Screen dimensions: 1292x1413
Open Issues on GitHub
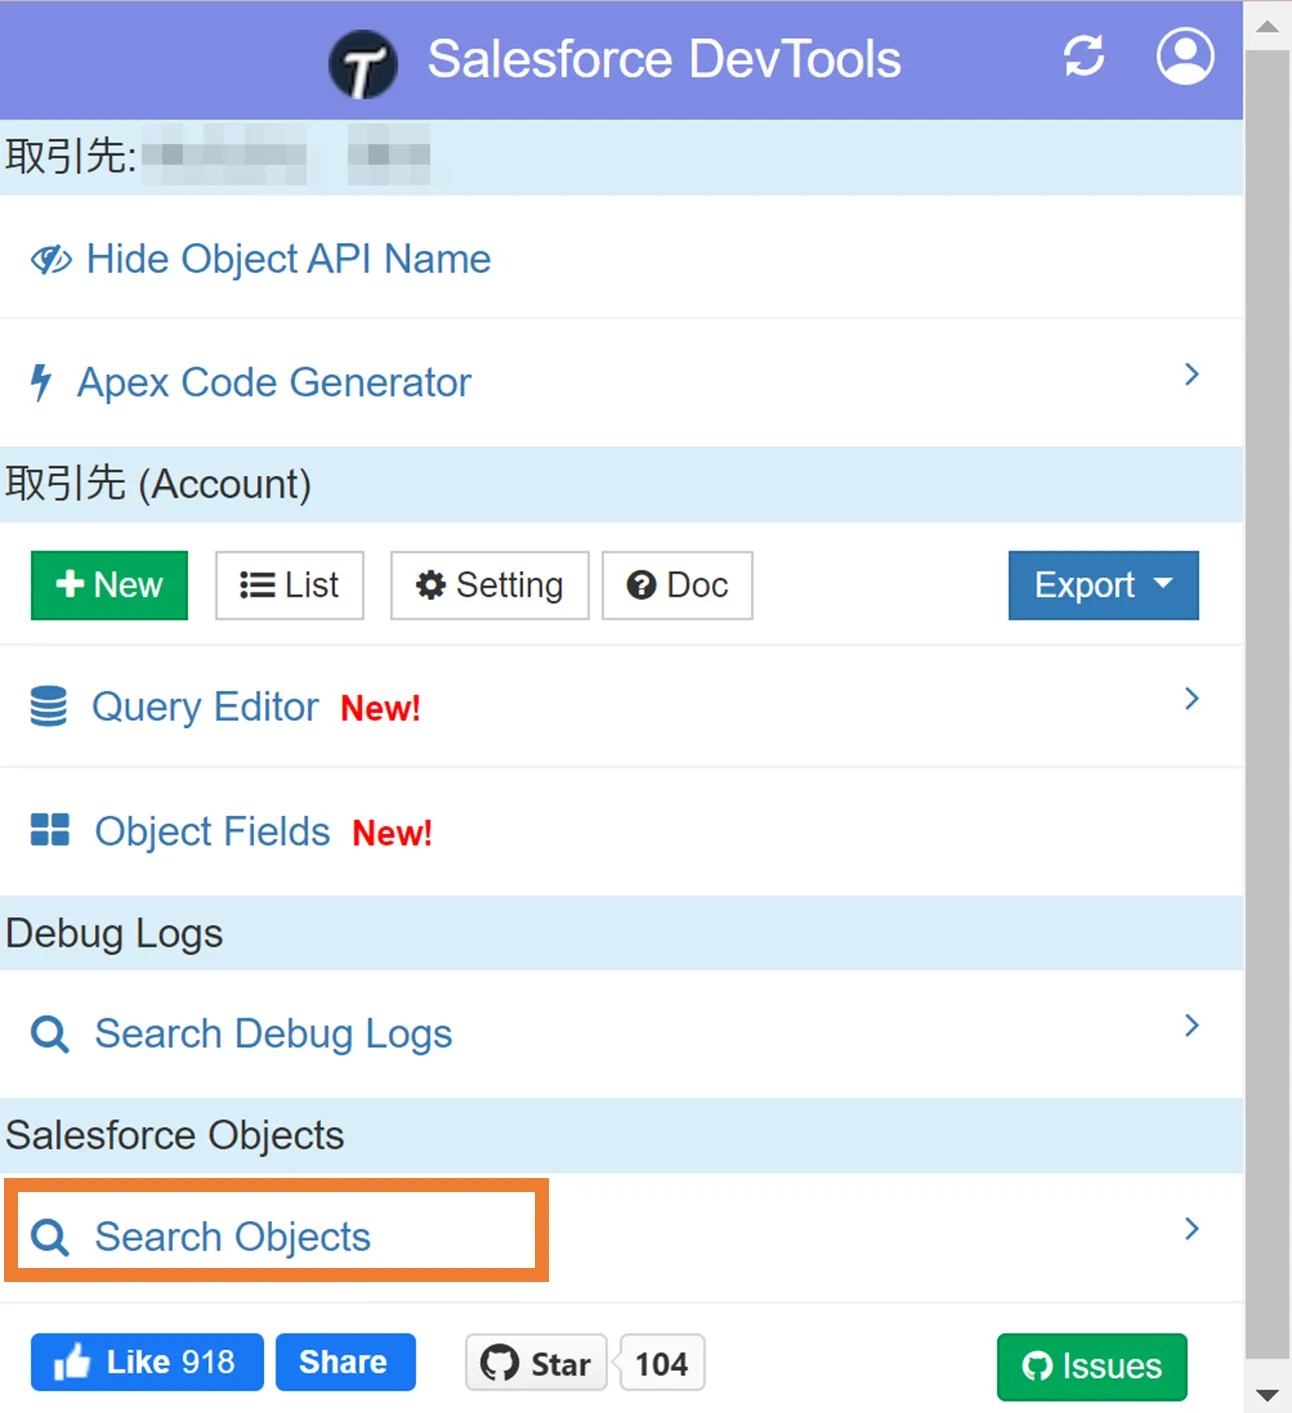click(1091, 1366)
